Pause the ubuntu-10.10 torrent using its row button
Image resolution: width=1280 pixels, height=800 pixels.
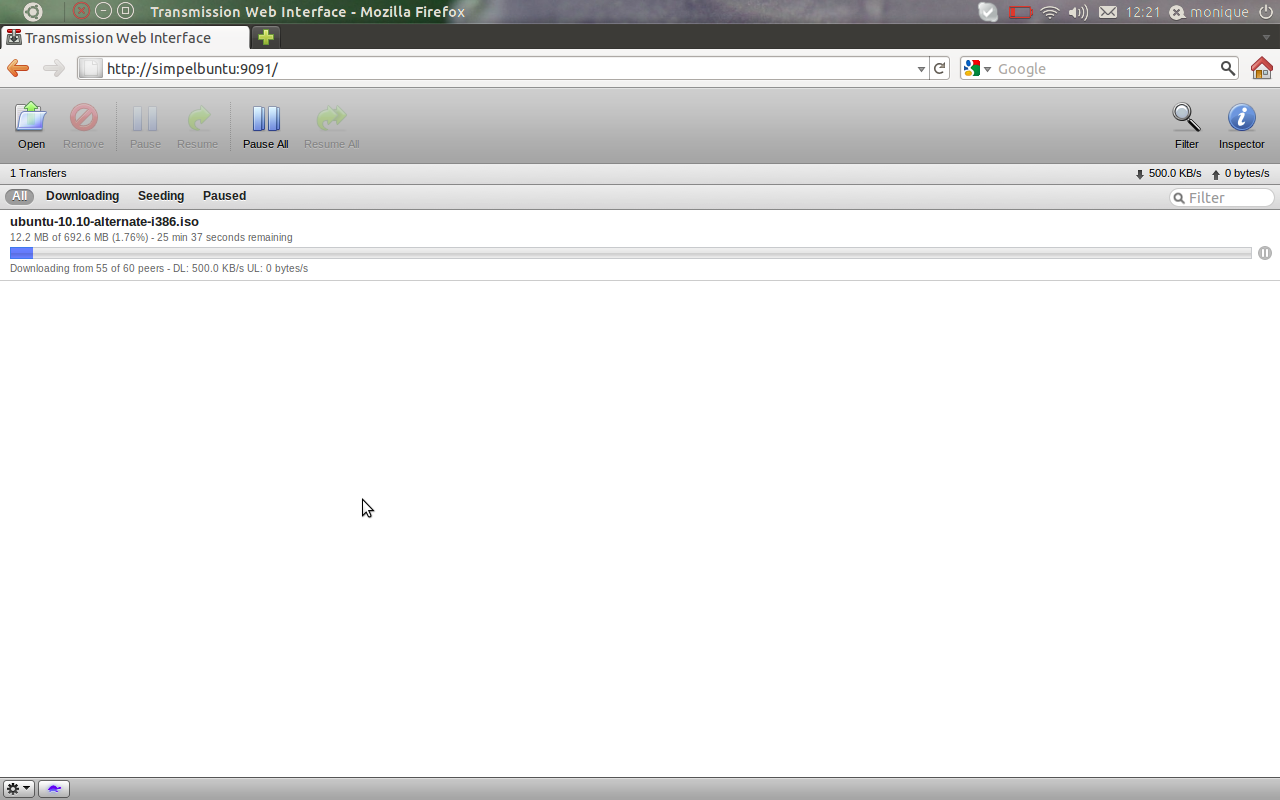click(x=1265, y=253)
